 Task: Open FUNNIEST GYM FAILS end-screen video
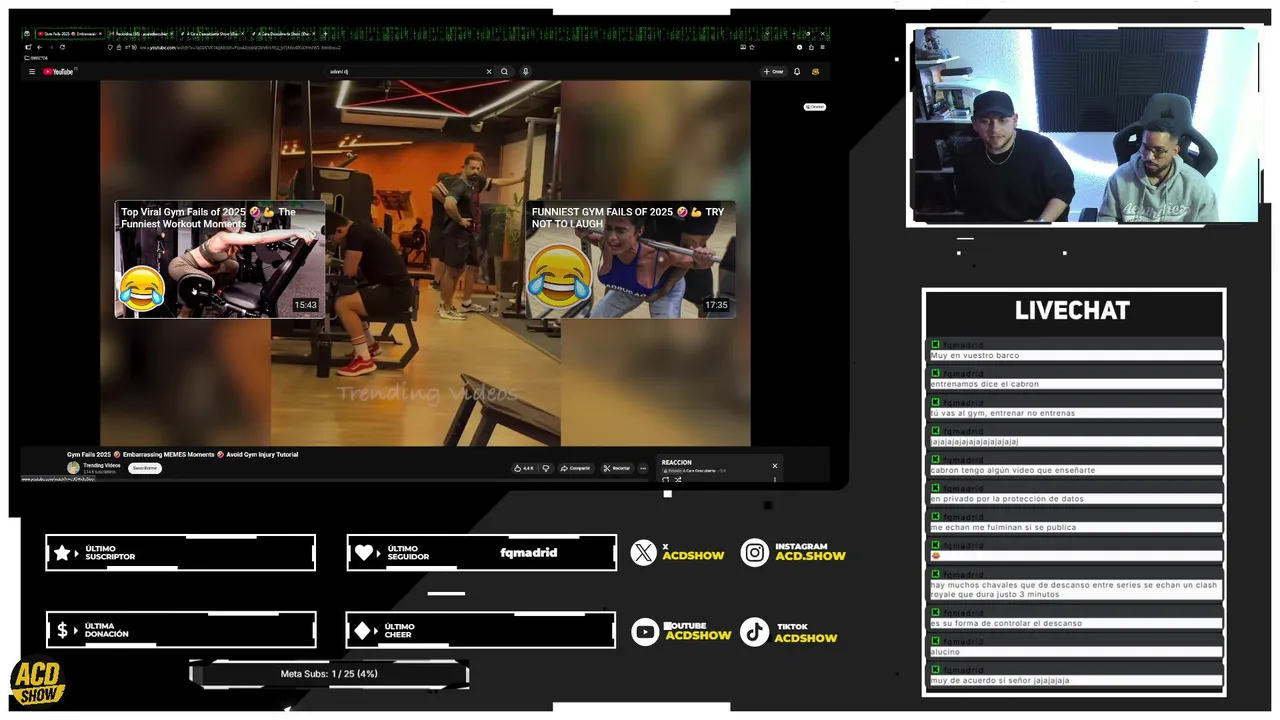point(630,259)
